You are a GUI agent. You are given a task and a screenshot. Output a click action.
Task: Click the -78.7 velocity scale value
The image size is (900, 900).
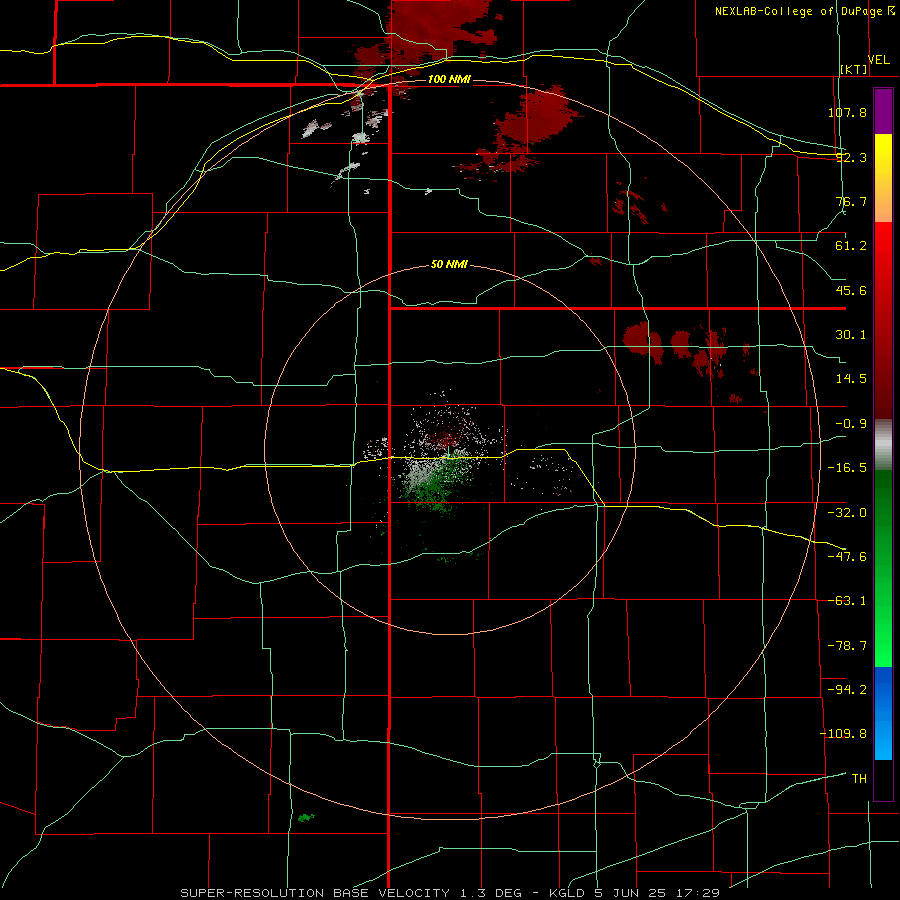(x=847, y=646)
